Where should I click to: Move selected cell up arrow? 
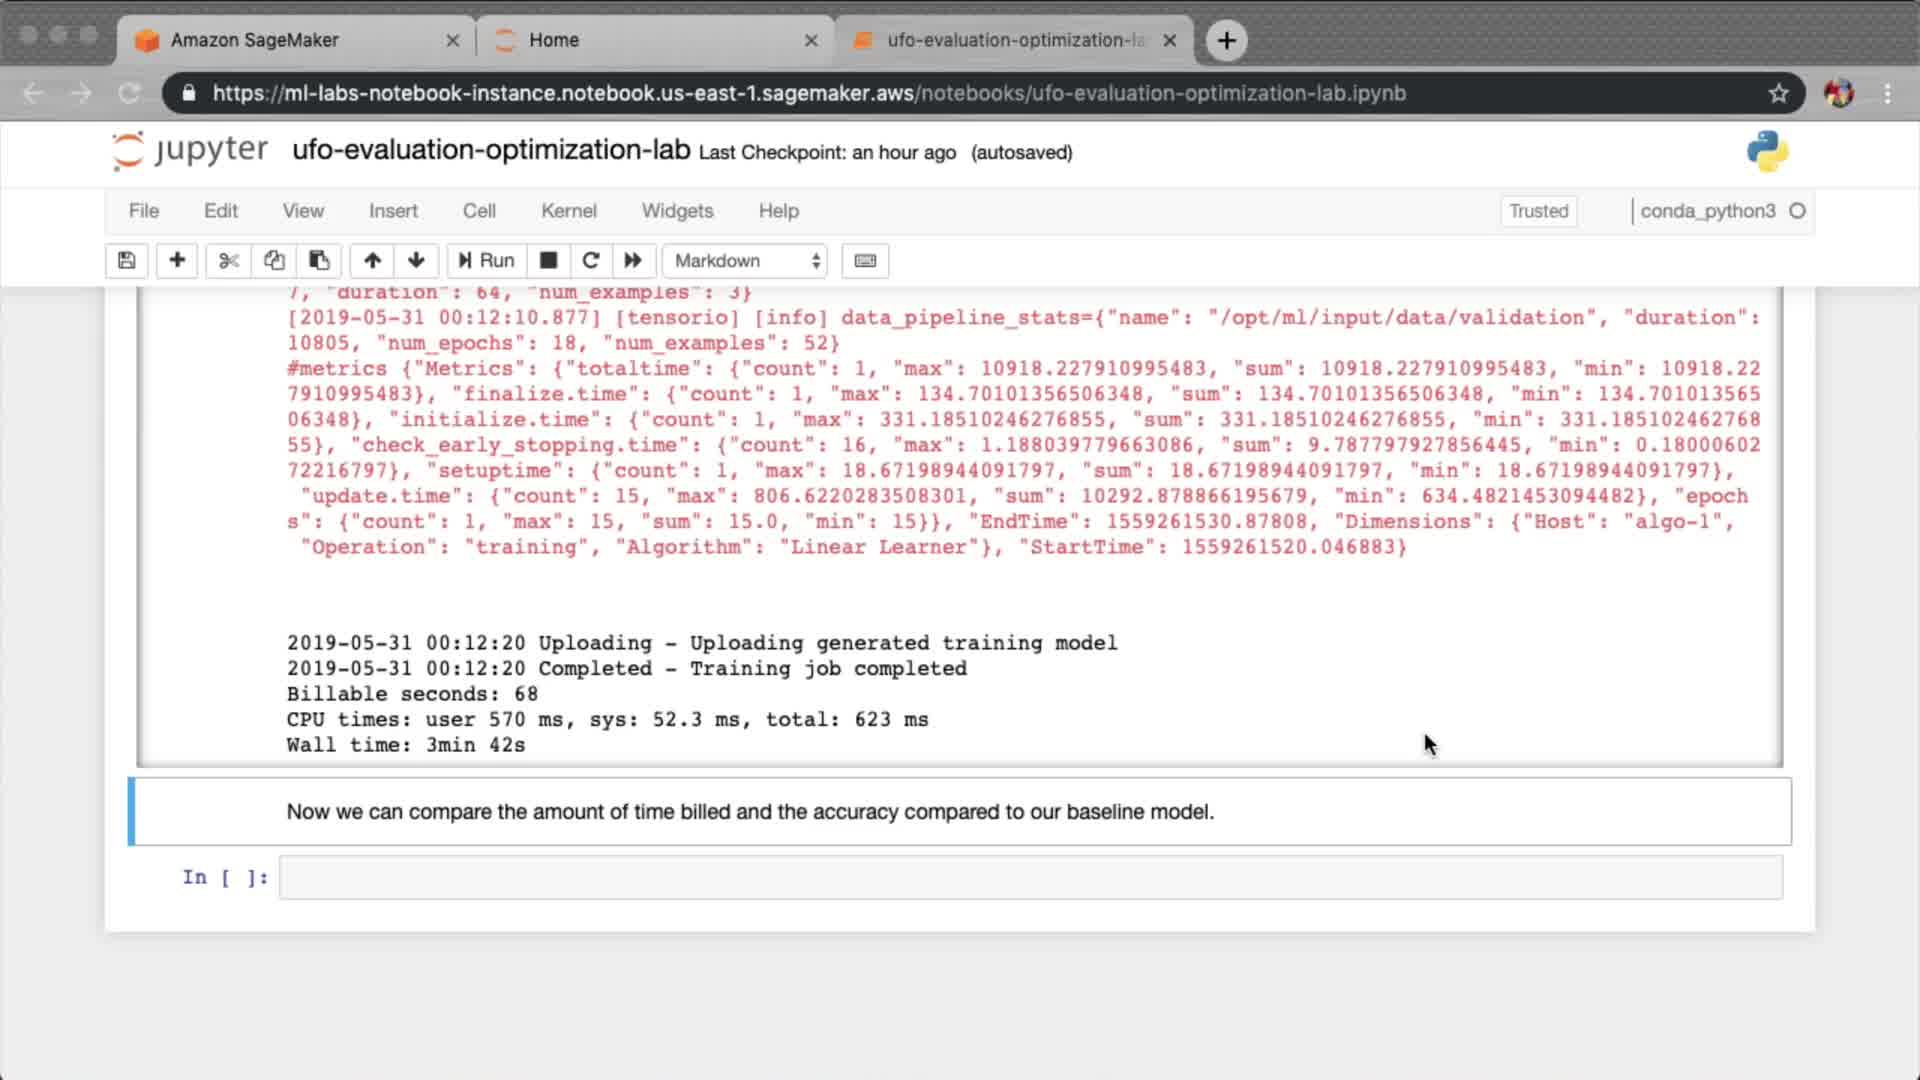tap(372, 261)
